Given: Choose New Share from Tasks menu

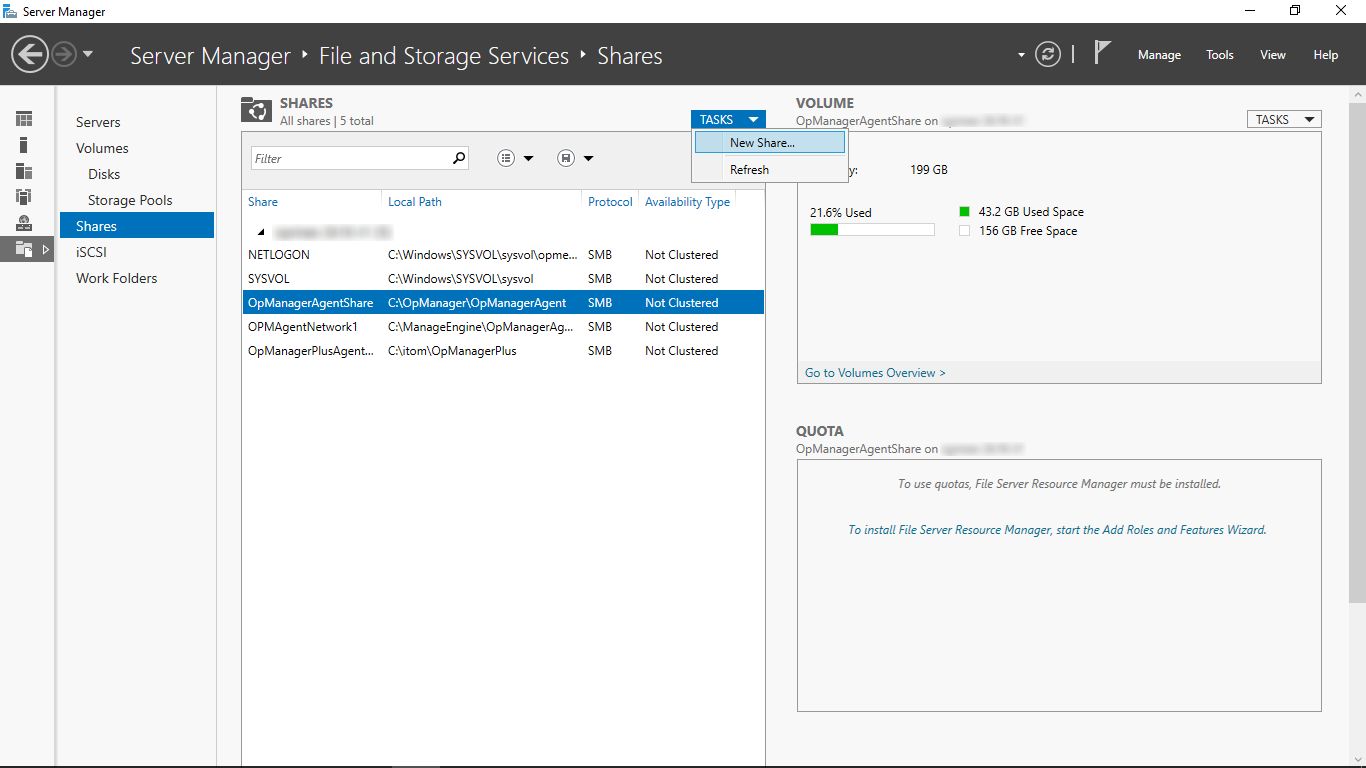Looking at the screenshot, I should (762, 143).
